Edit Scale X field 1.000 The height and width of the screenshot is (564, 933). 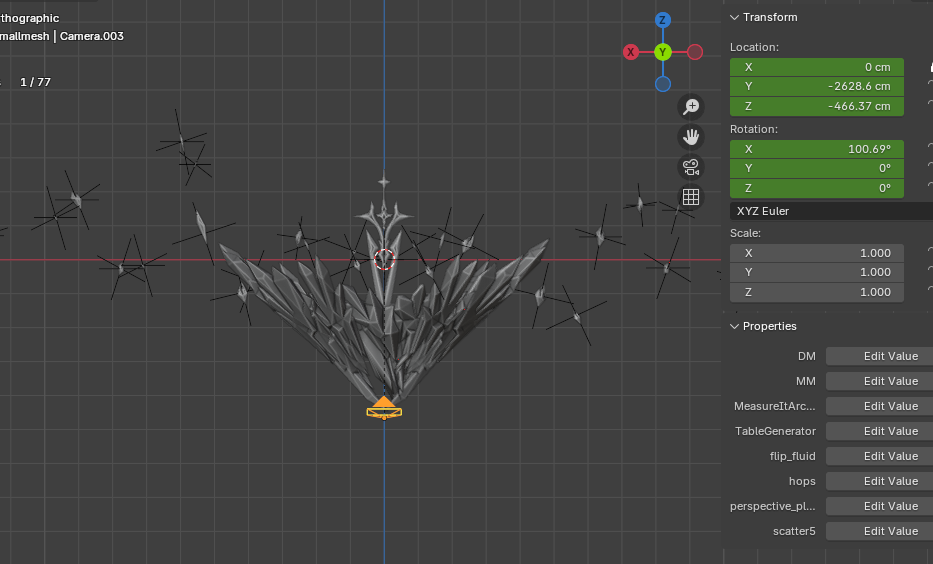point(817,253)
